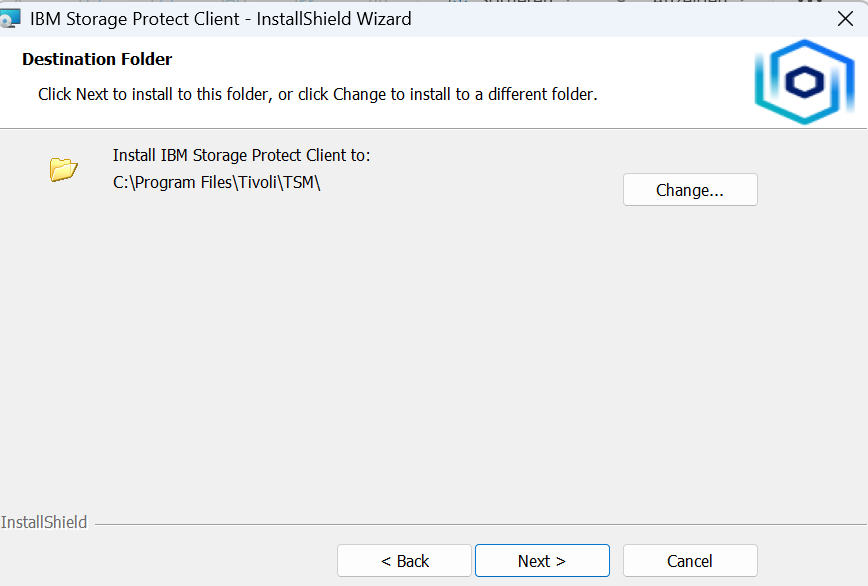Click the horizontal divider beside the InstallShield label
The image size is (868, 586).
(x=480, y=524)
